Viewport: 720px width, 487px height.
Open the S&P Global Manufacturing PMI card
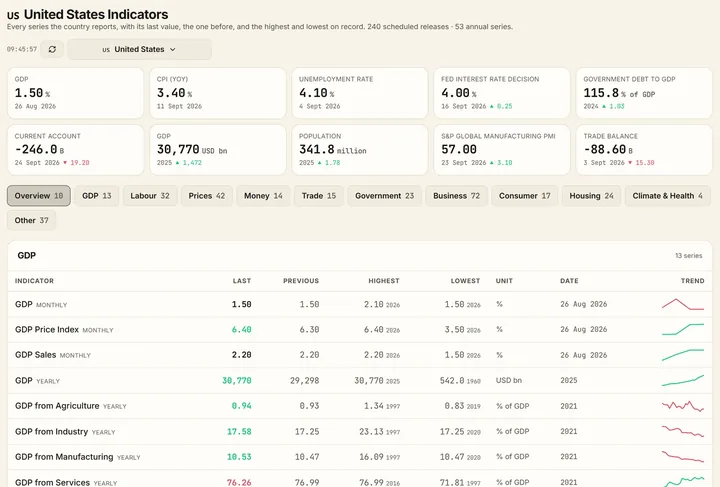click(502, 150)
